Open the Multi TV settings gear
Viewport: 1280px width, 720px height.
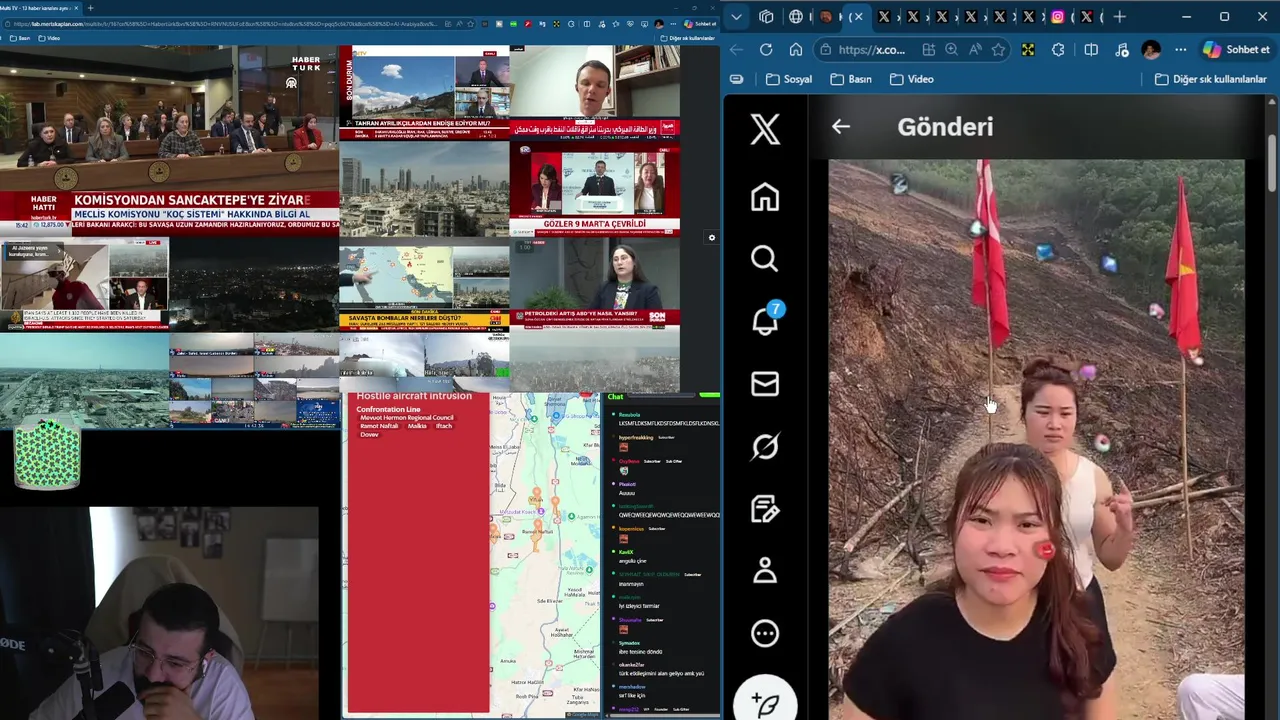pyautogui.click(x=712, y=238)
